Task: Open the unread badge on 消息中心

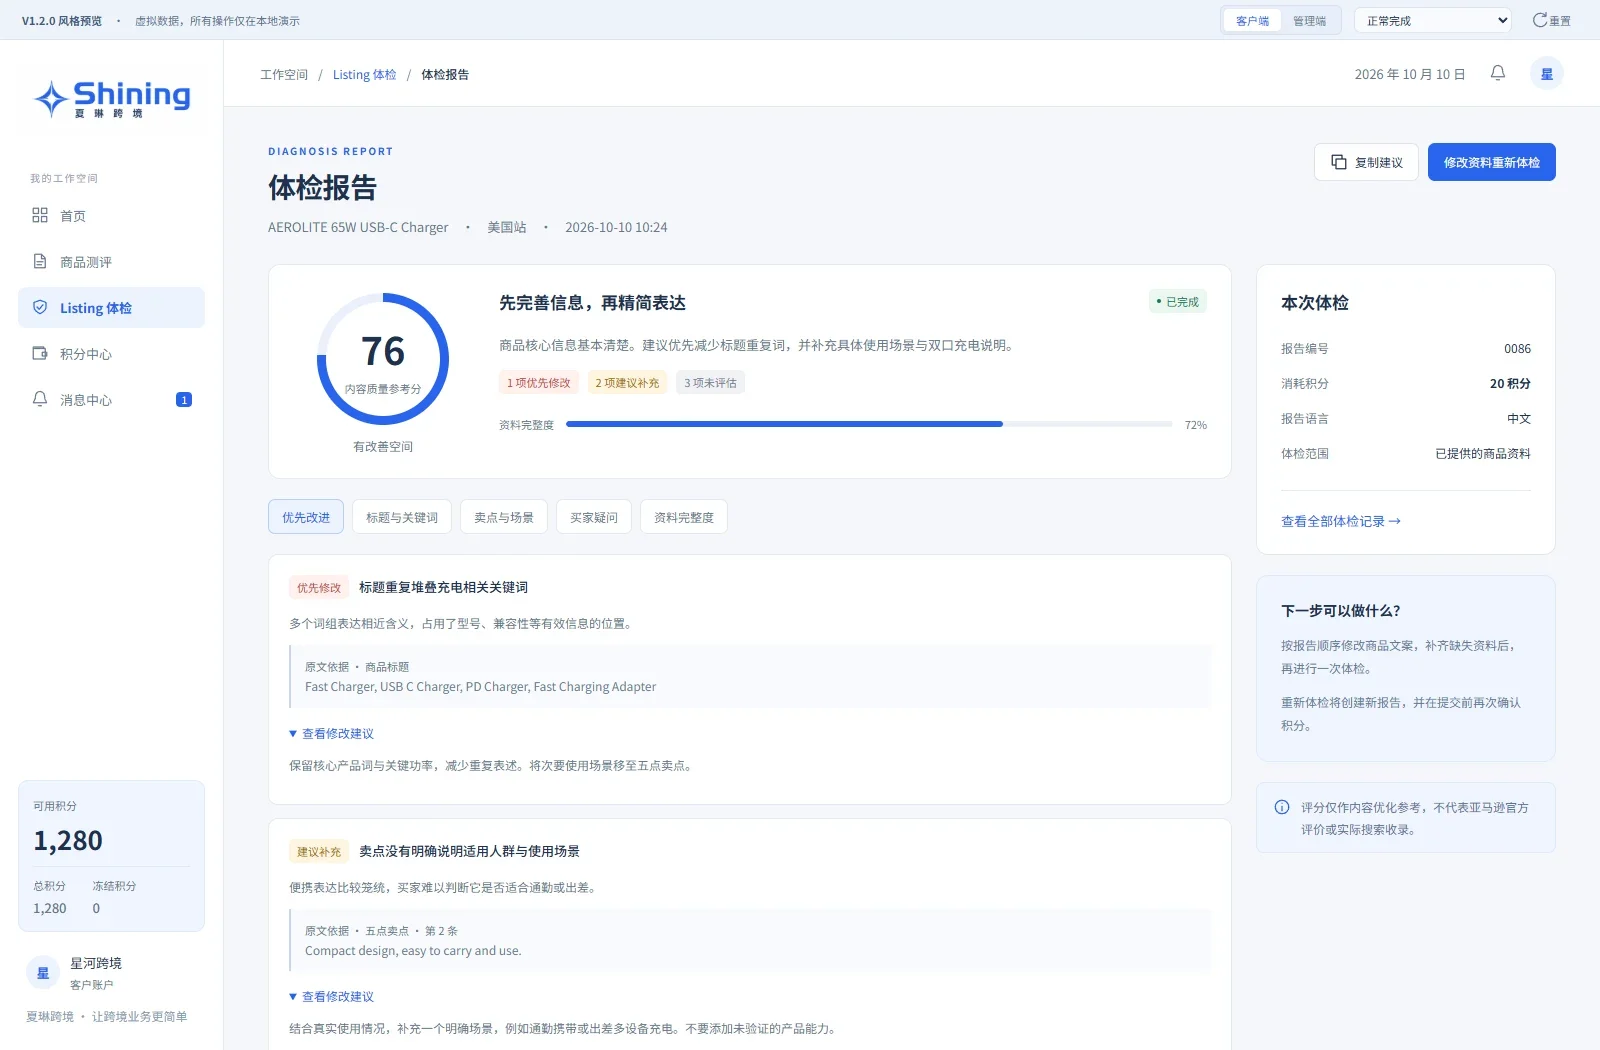Action: [x=184, y=400]
